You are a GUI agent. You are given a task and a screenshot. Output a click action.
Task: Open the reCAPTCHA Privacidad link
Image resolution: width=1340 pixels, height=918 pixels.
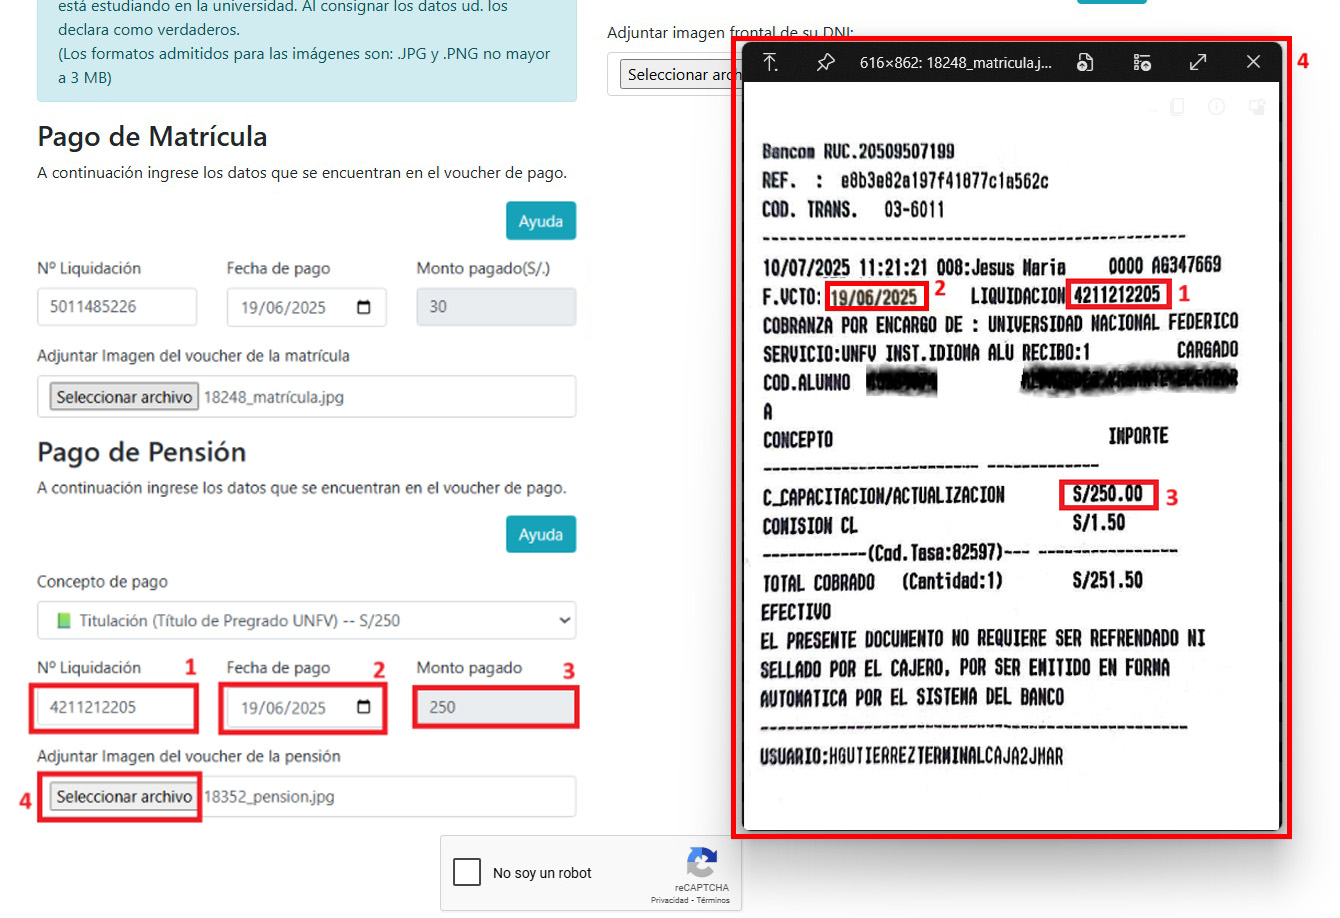pos(669,900)
